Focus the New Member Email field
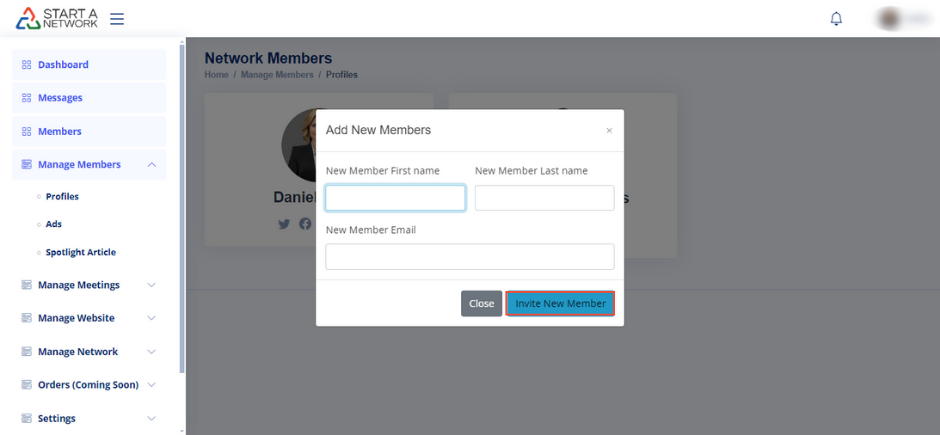Screen dimensions: 940x435 tap(470, 257)
